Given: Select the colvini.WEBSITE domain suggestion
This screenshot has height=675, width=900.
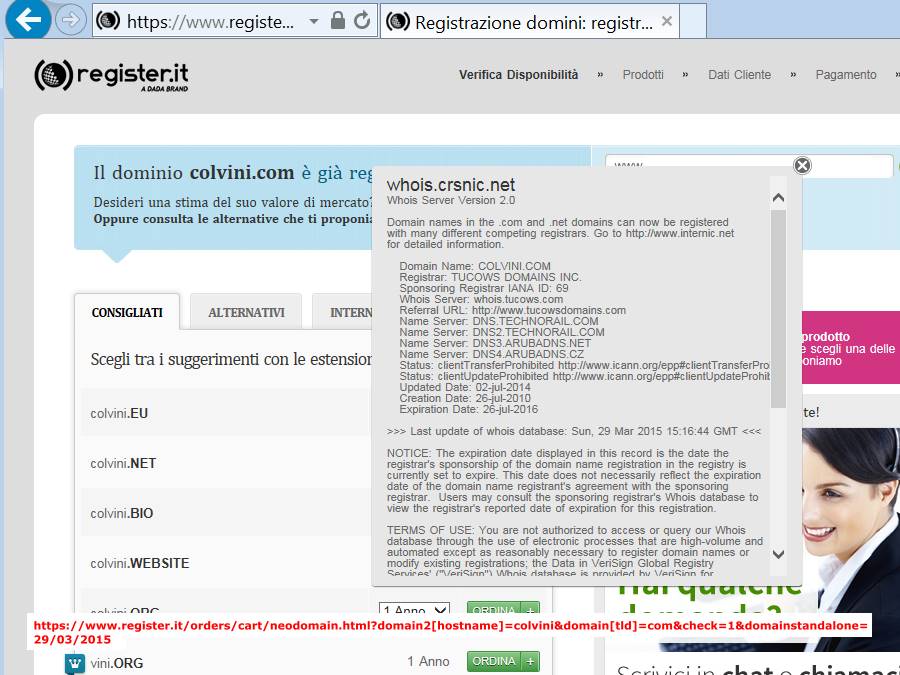Looking at the screenshot, I should (139, 563).
